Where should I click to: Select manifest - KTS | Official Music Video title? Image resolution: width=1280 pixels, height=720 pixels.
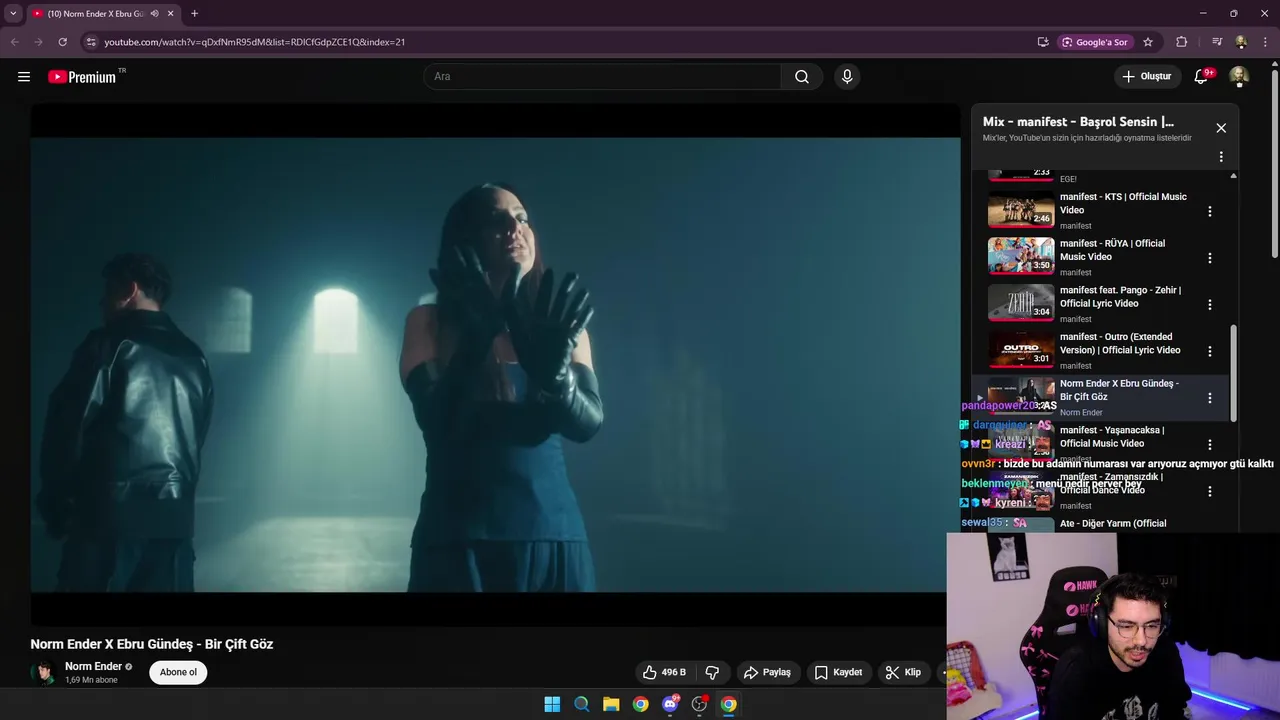tap(1123, 203)
